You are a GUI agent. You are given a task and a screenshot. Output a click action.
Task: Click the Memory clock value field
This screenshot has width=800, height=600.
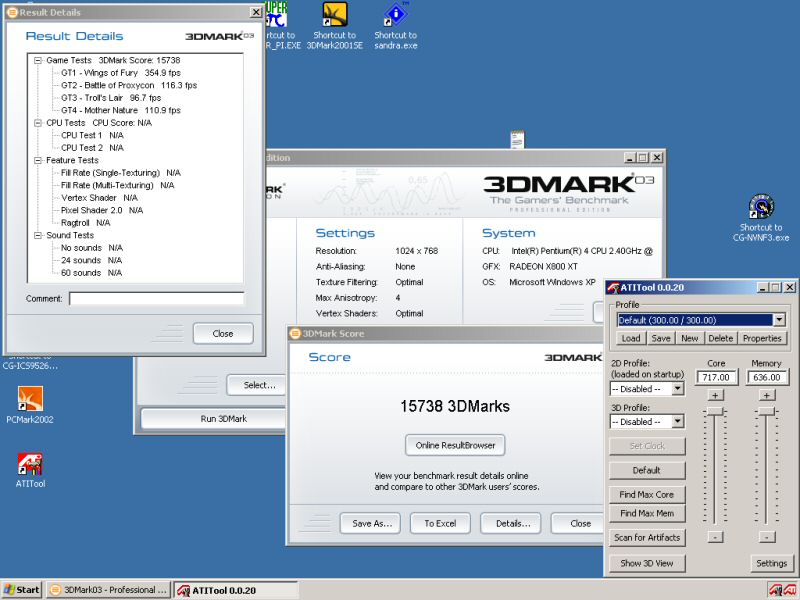pos(767,378)
